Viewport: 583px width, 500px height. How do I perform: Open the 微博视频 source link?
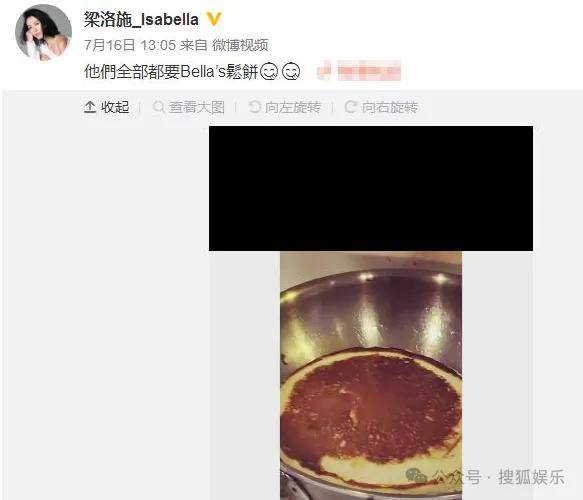tap(240, 45)
